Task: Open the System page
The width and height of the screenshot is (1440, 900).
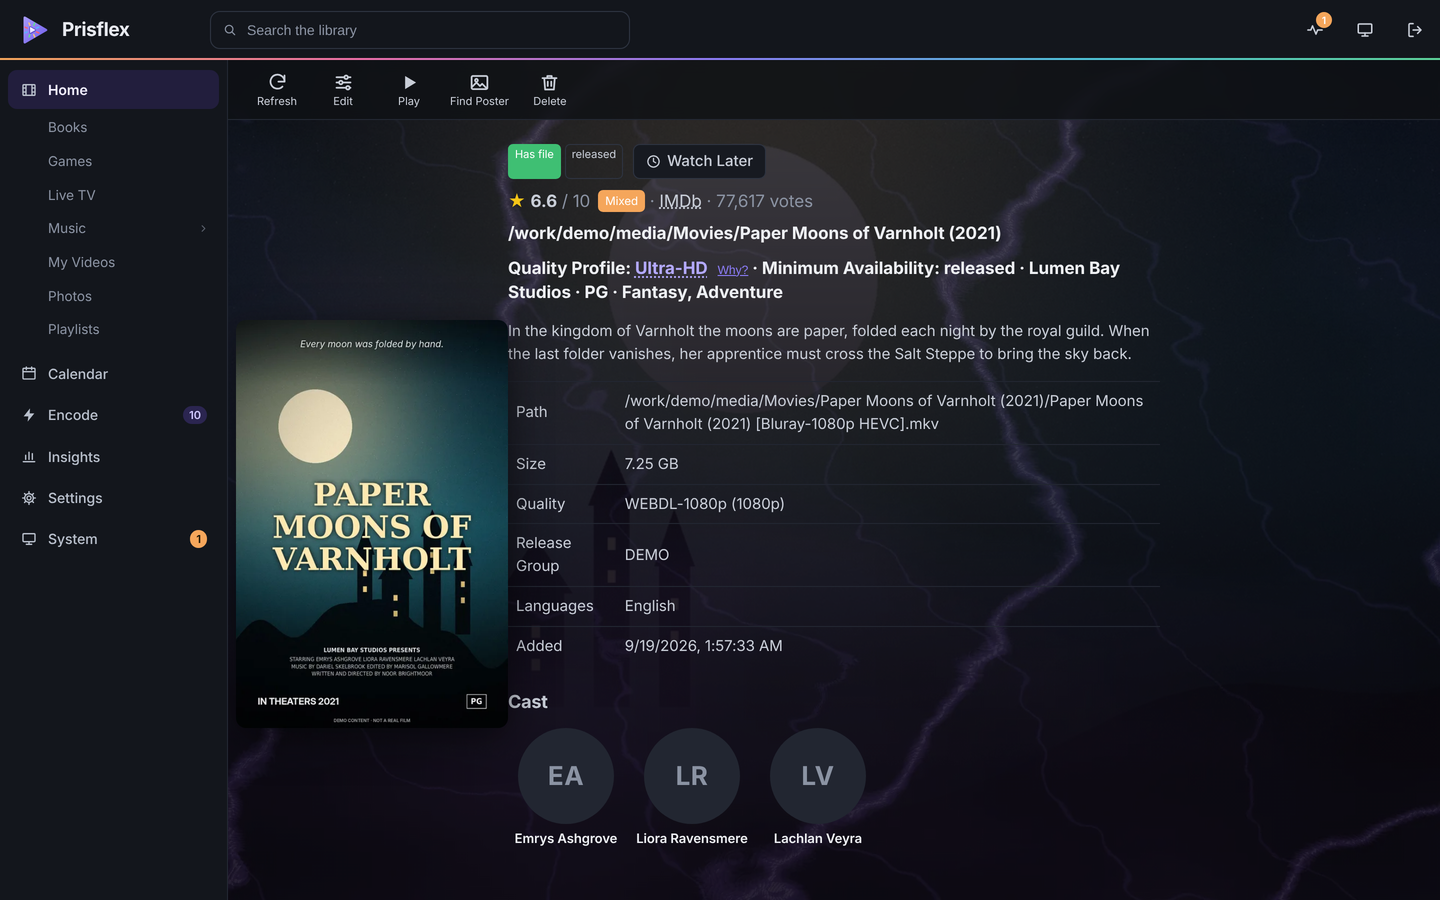Action: pyautogui.click(x=113, y=539)
